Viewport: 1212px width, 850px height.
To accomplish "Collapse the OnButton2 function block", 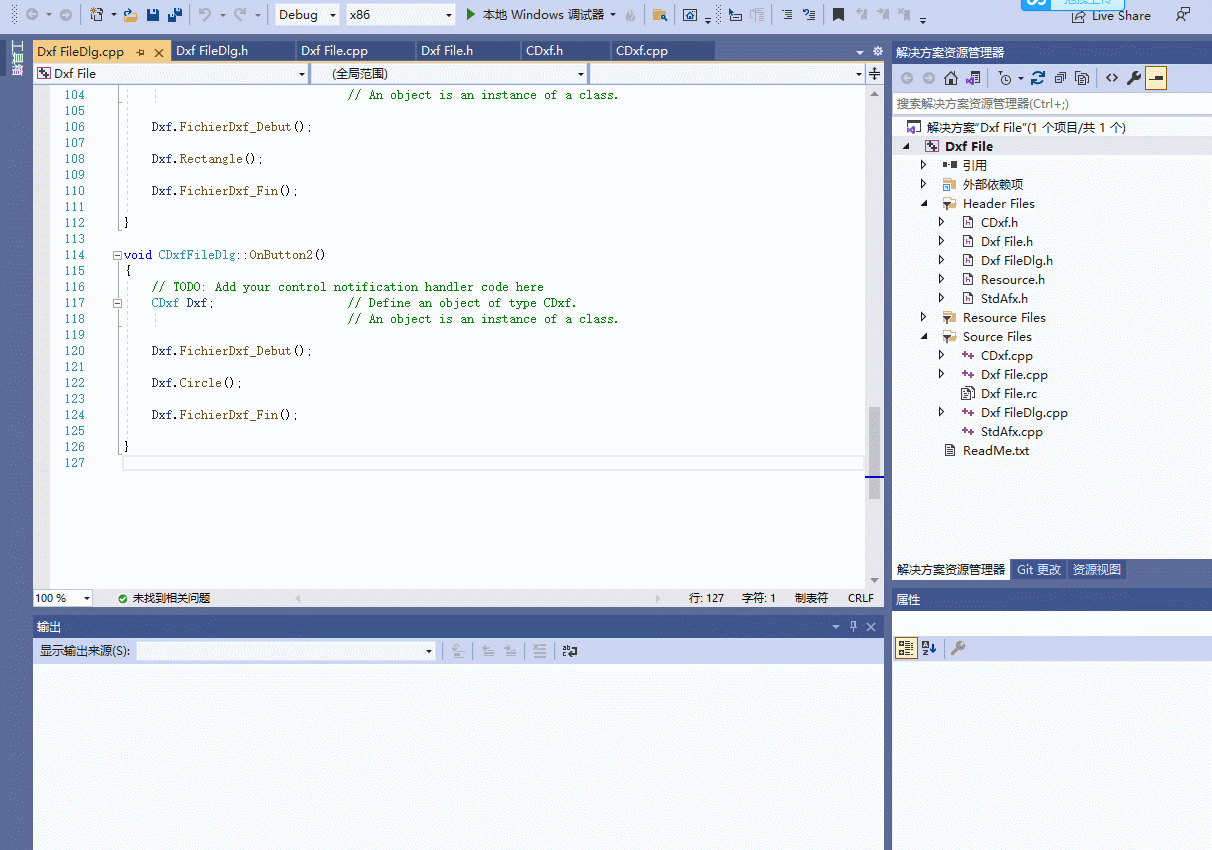I will pyautogui.click(x=118, y=255).
